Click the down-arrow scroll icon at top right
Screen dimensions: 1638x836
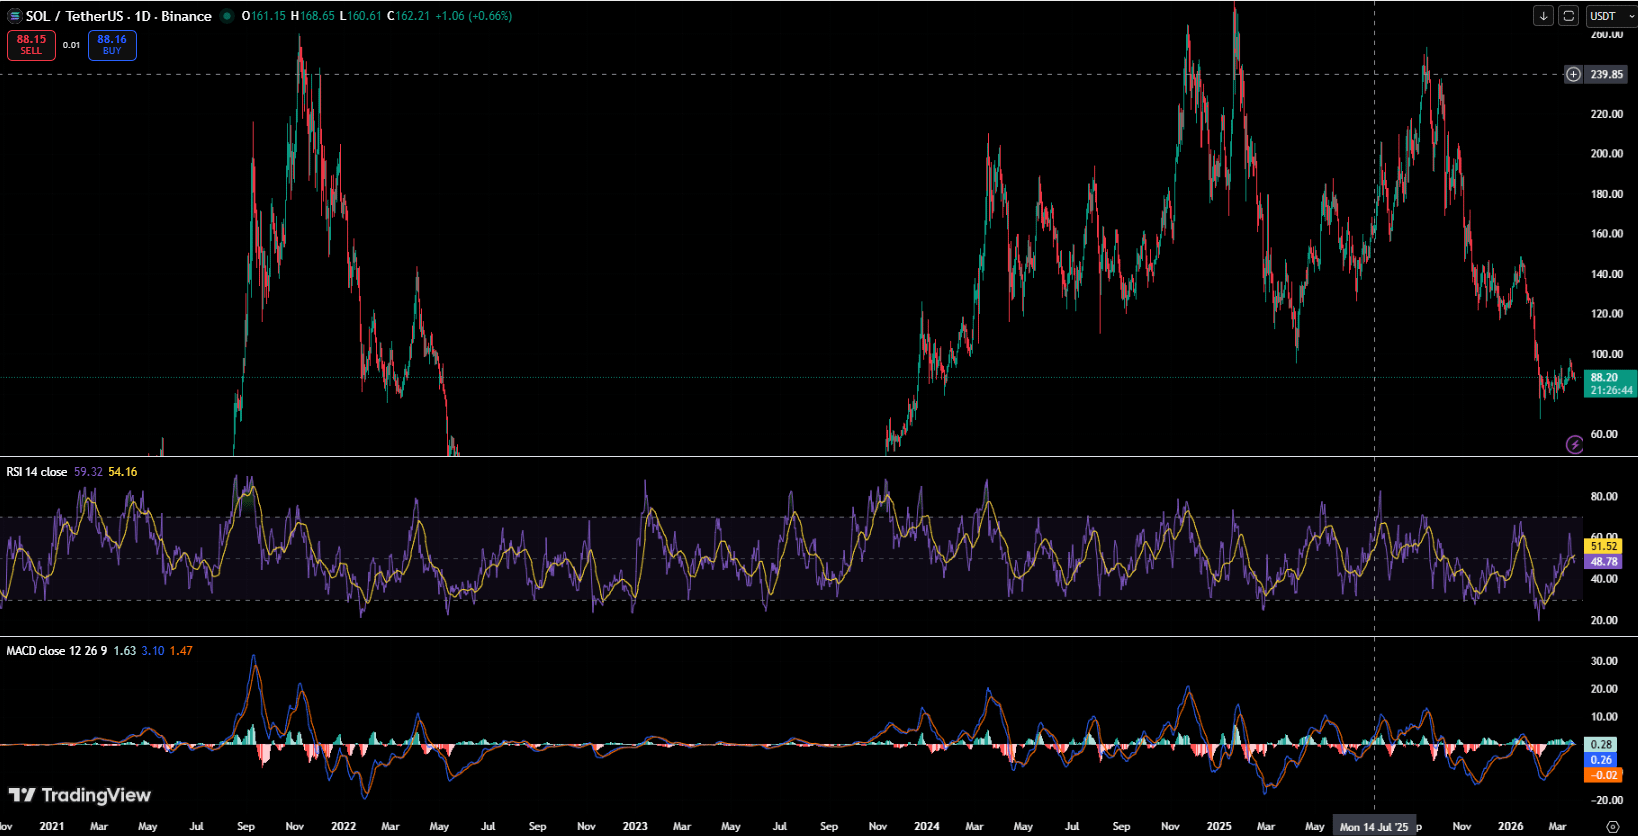(x=1544, y=16)
